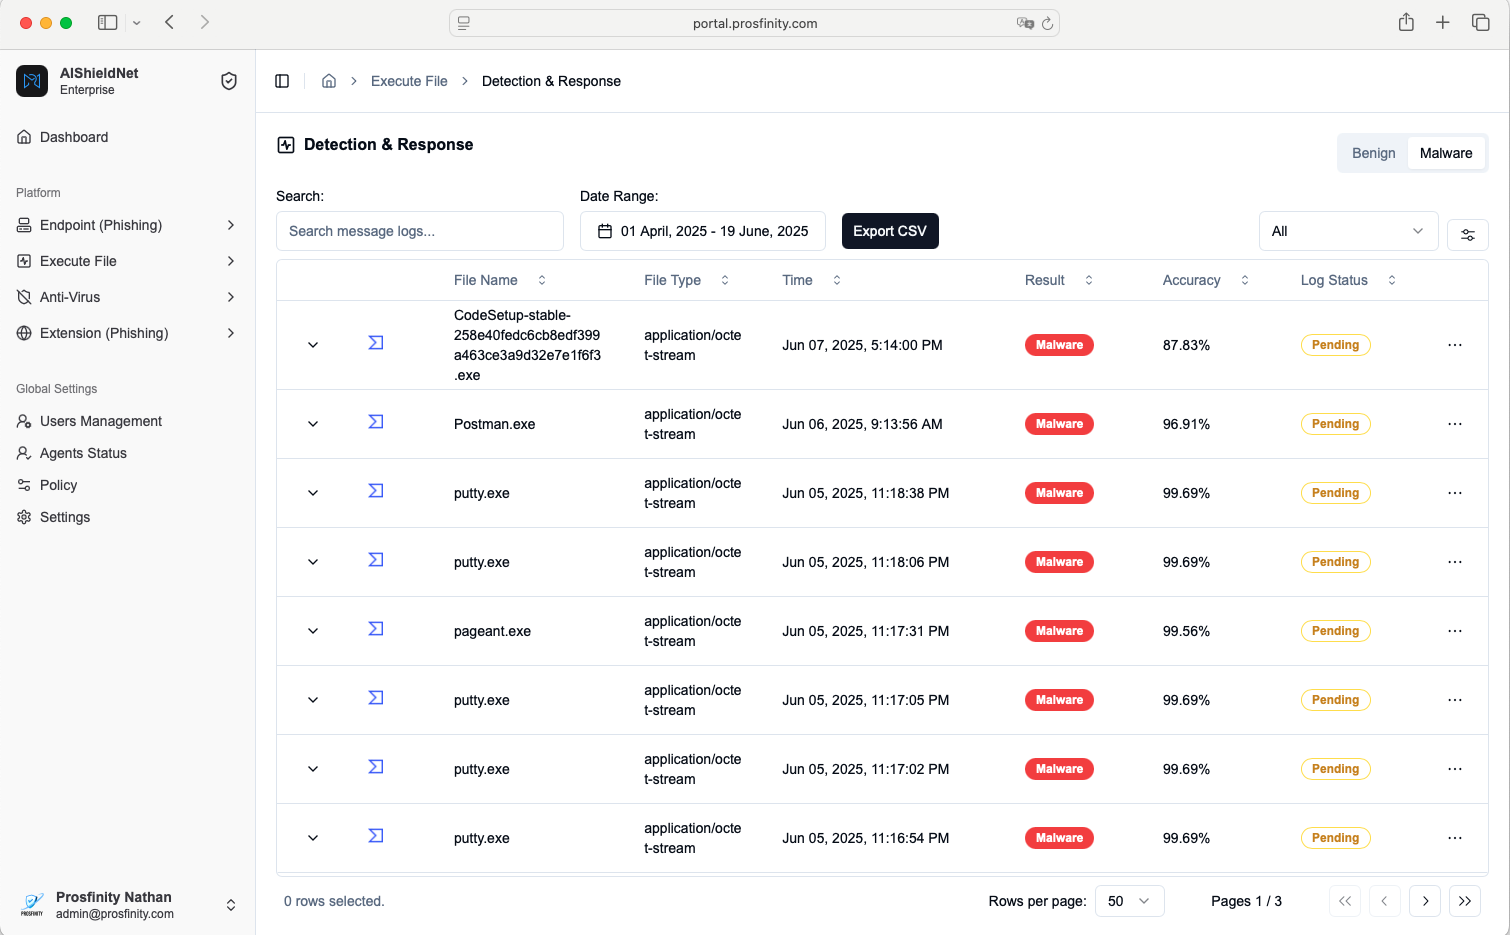Sort by Result column
This screenshot has width=1510, height=935.
[x=1059, y=280]
